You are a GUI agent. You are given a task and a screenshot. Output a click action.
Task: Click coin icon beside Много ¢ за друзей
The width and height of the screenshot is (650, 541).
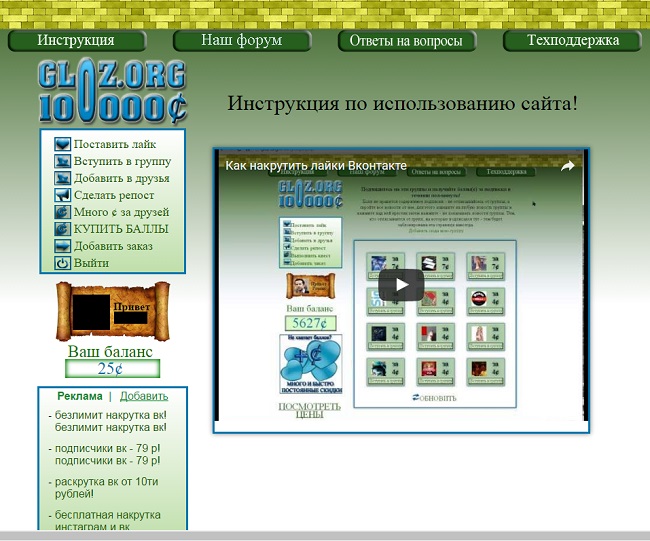coord(63,212)
